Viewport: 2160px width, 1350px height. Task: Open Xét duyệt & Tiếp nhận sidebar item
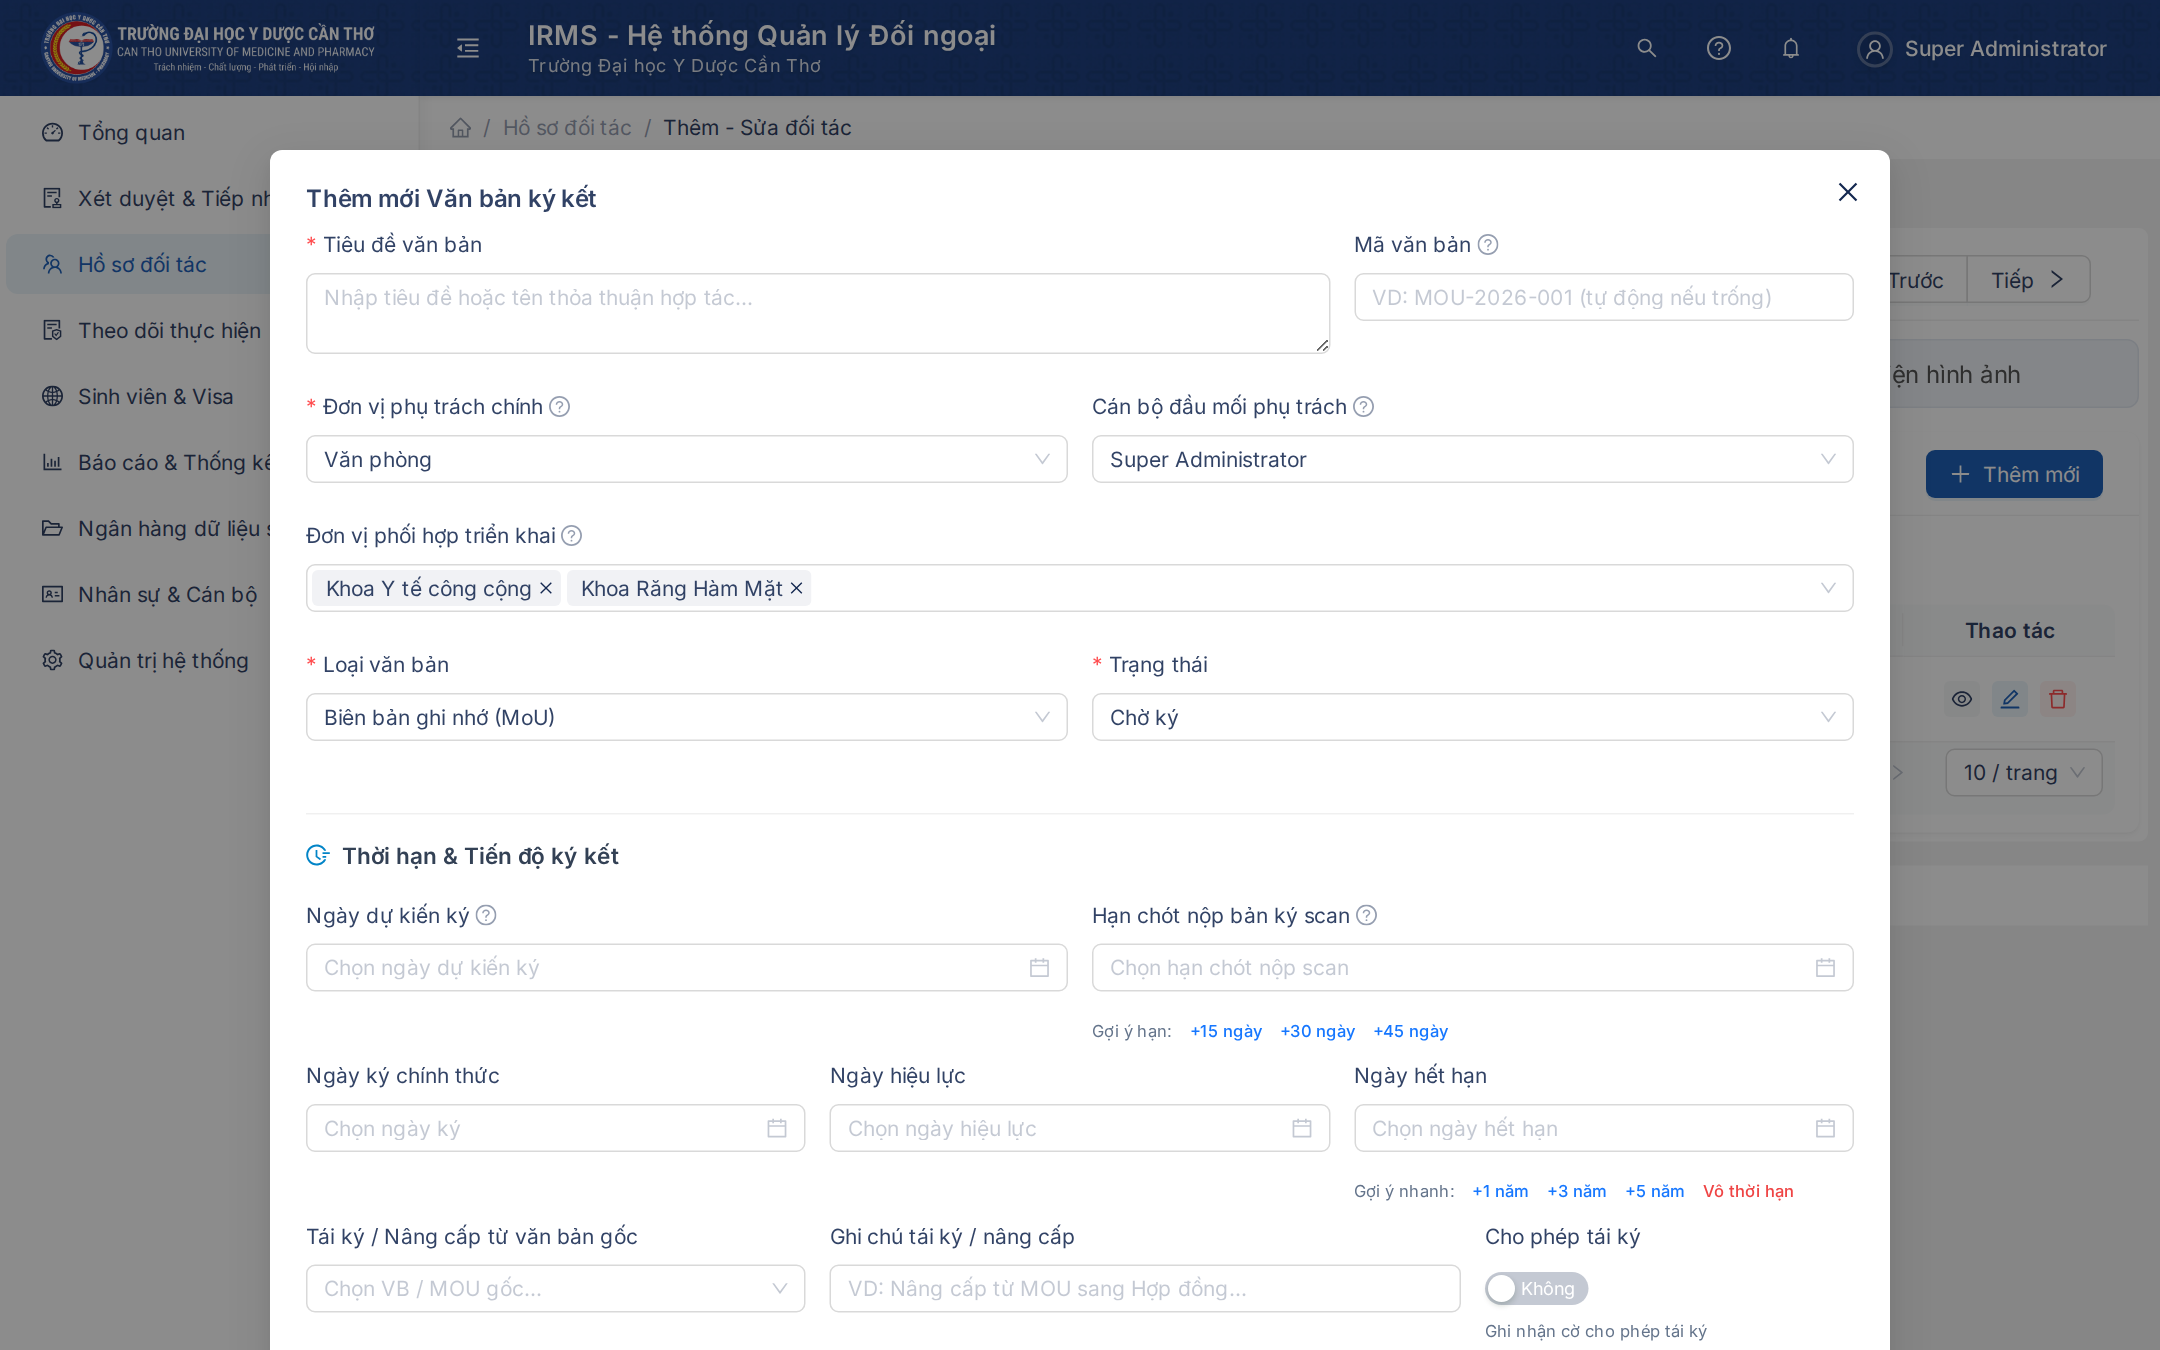point(139,198)
